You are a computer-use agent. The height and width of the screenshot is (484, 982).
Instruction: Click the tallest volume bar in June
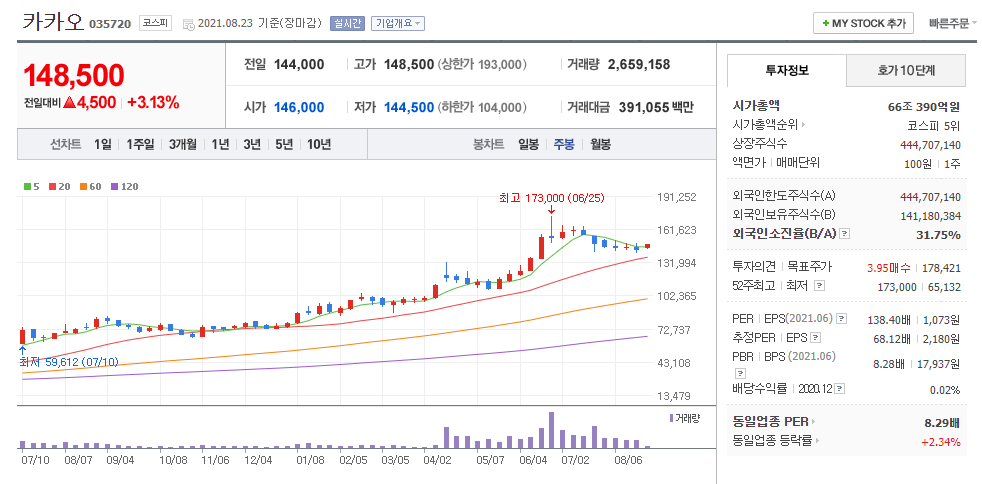551,430
